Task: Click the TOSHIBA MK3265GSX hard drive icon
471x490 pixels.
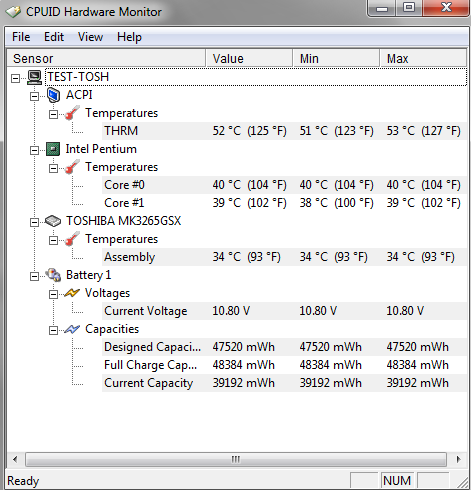Action: [53, 221]
